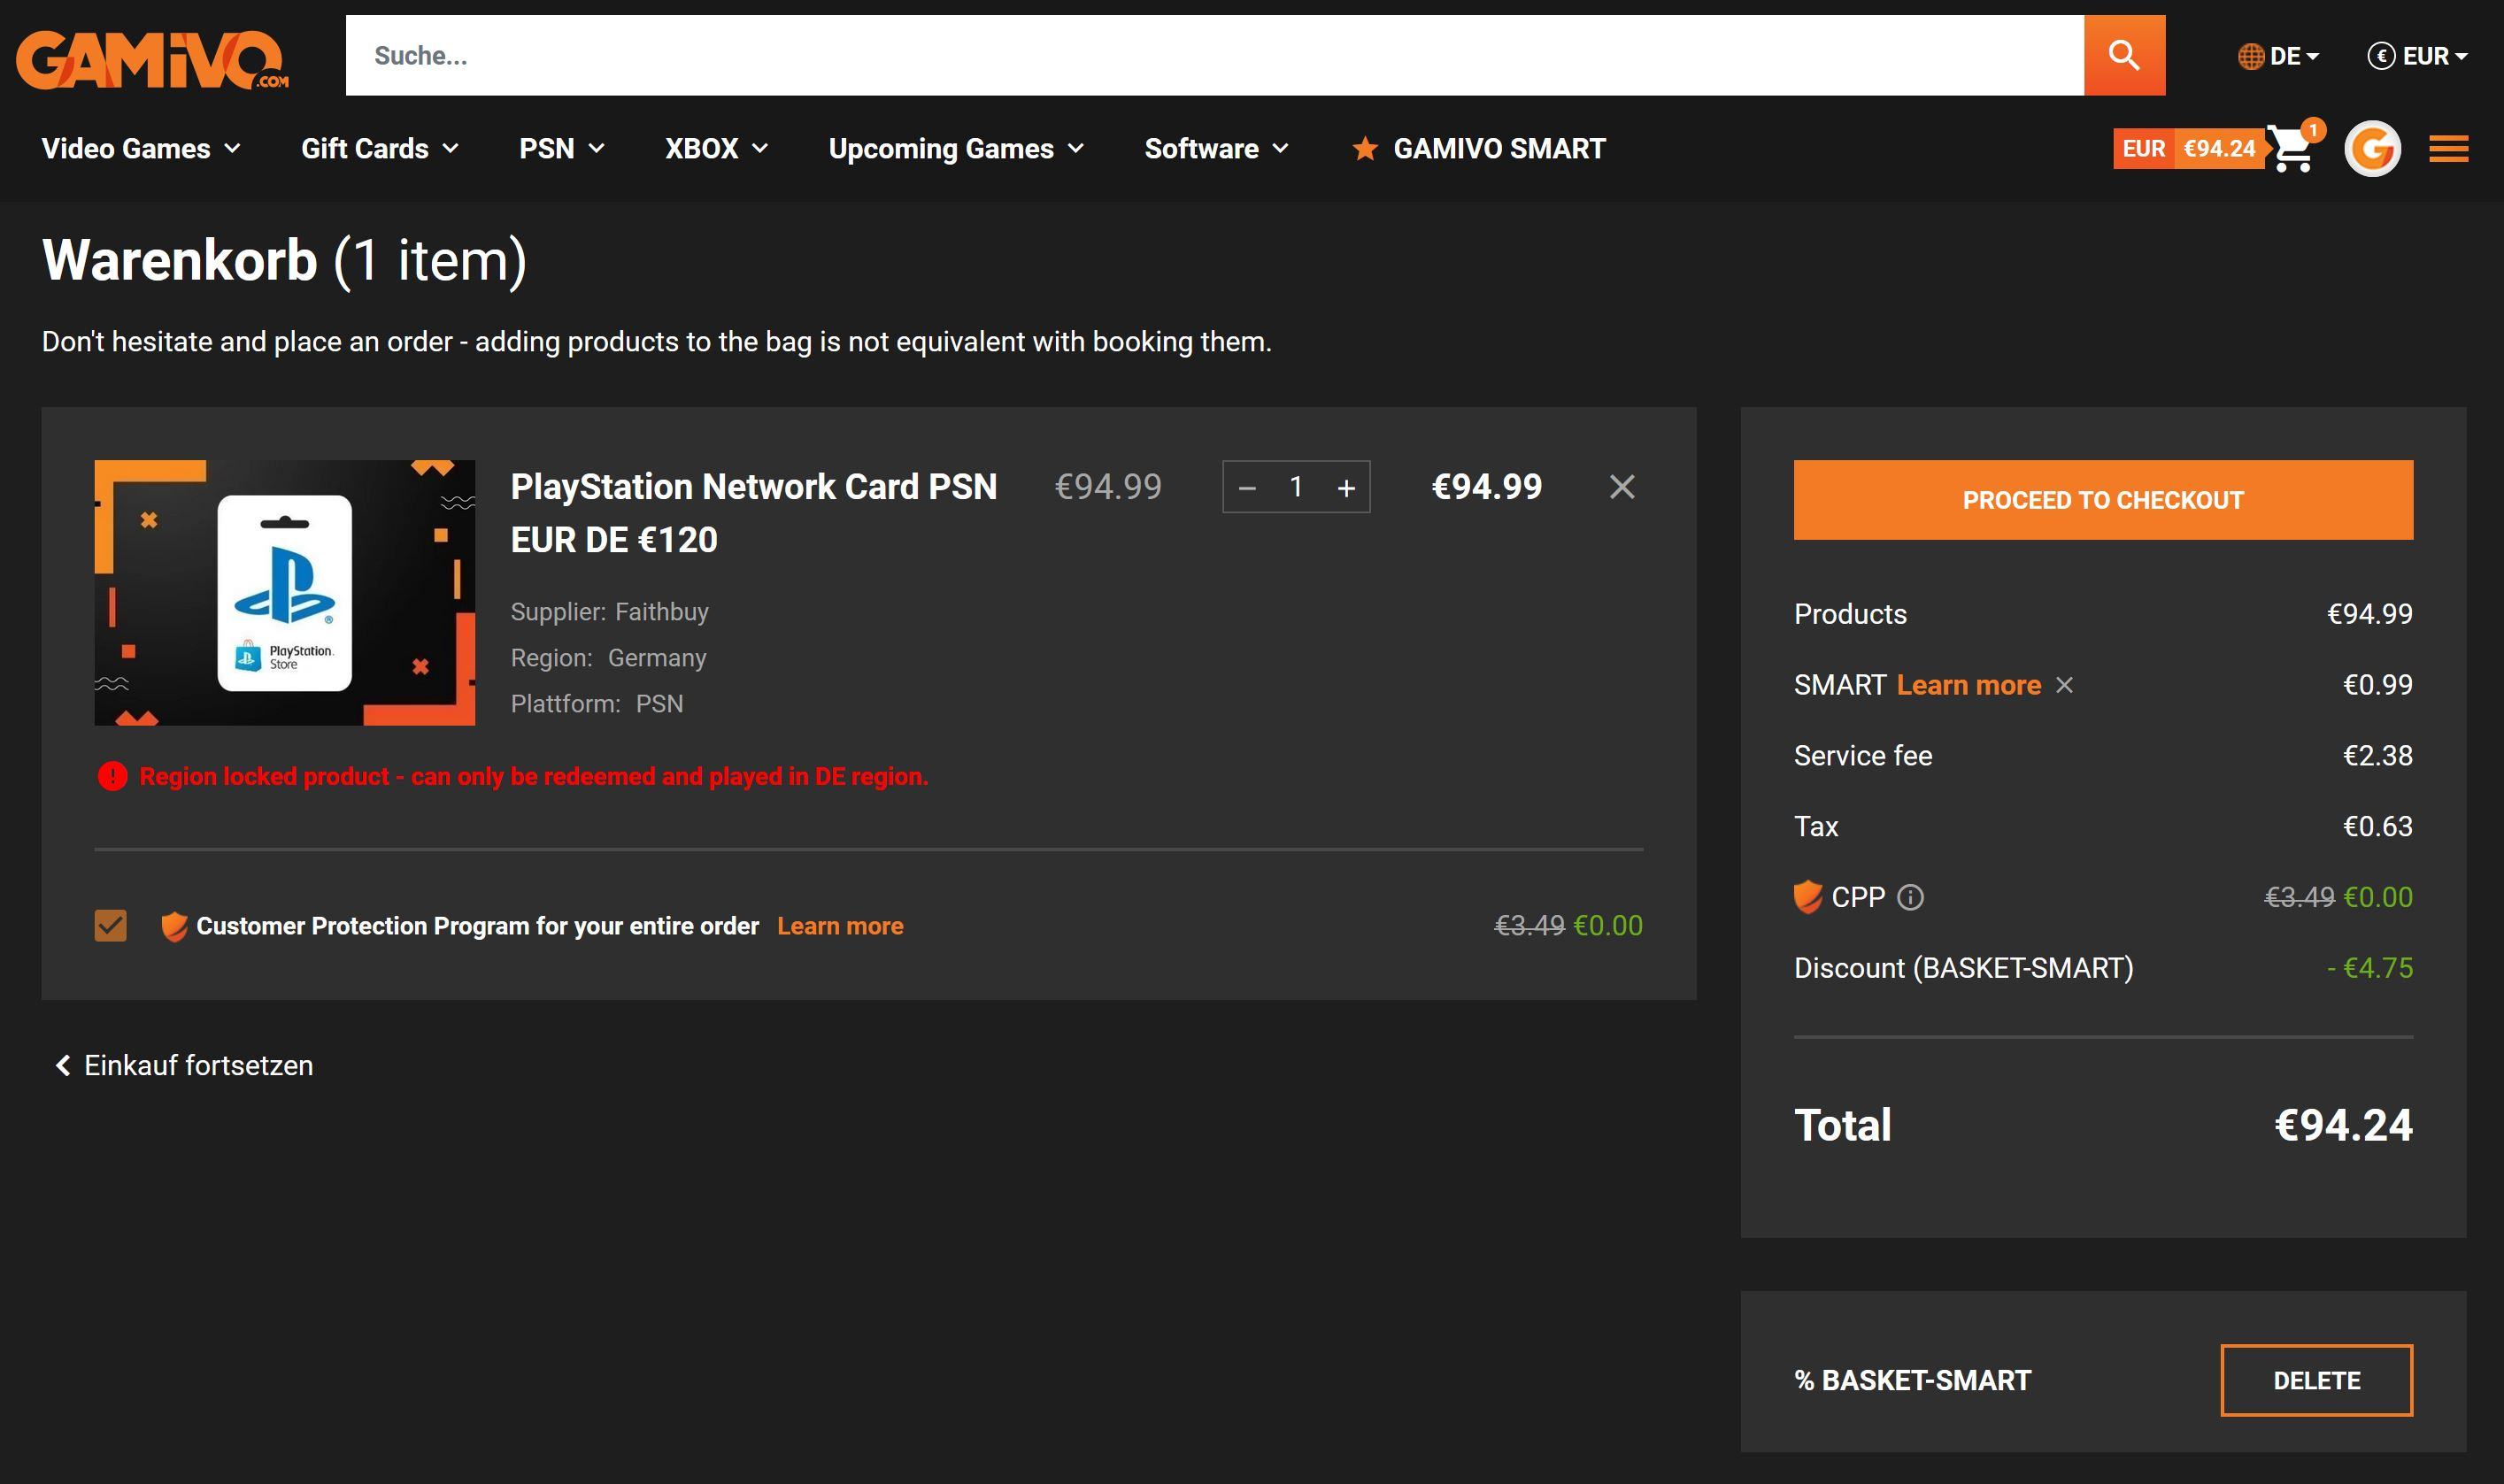This screenshot has width=2504, height=1484.
Task: Delete the BASKET-SMART coupon
Action: (2316, 1380)
